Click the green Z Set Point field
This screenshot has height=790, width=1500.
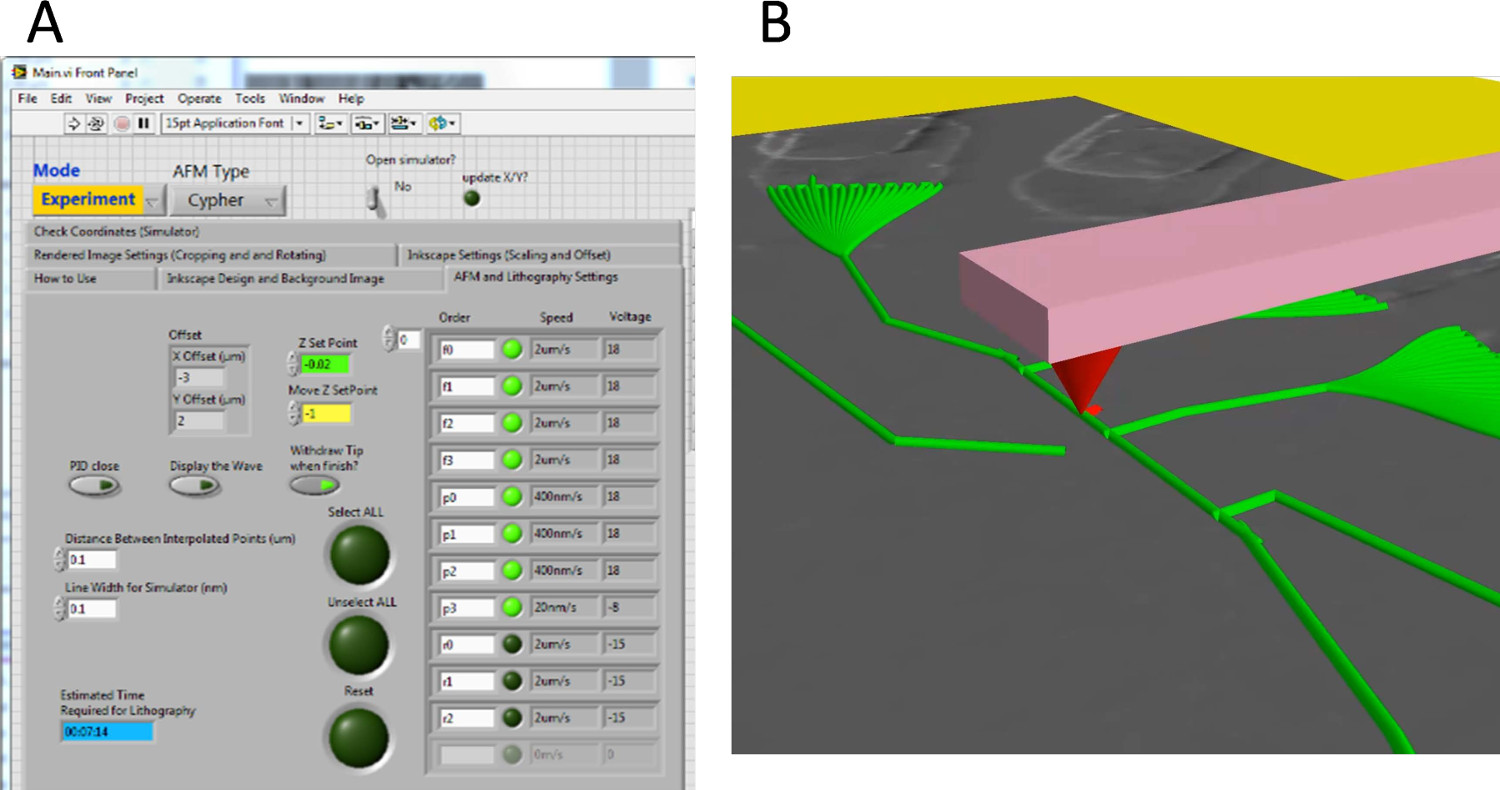click(326, 365)
